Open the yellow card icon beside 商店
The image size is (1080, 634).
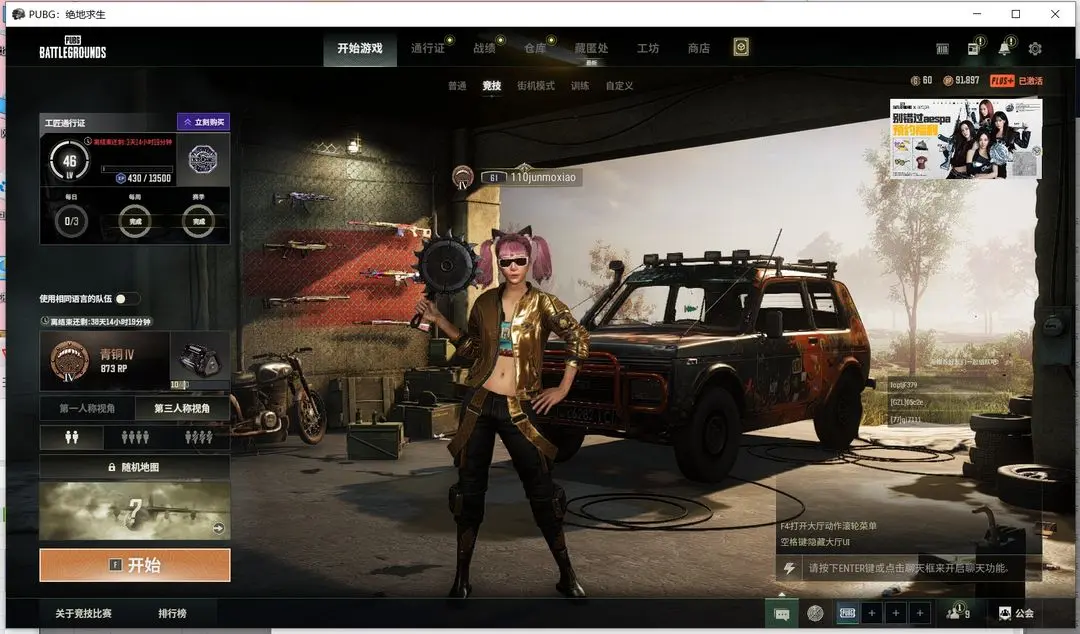point(741,47)
